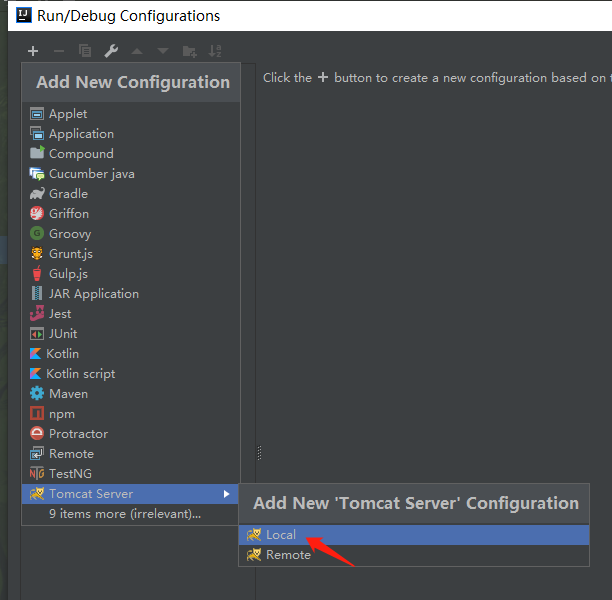Select Kotlin configuration

pyautogui.click(x=131, y=354)
